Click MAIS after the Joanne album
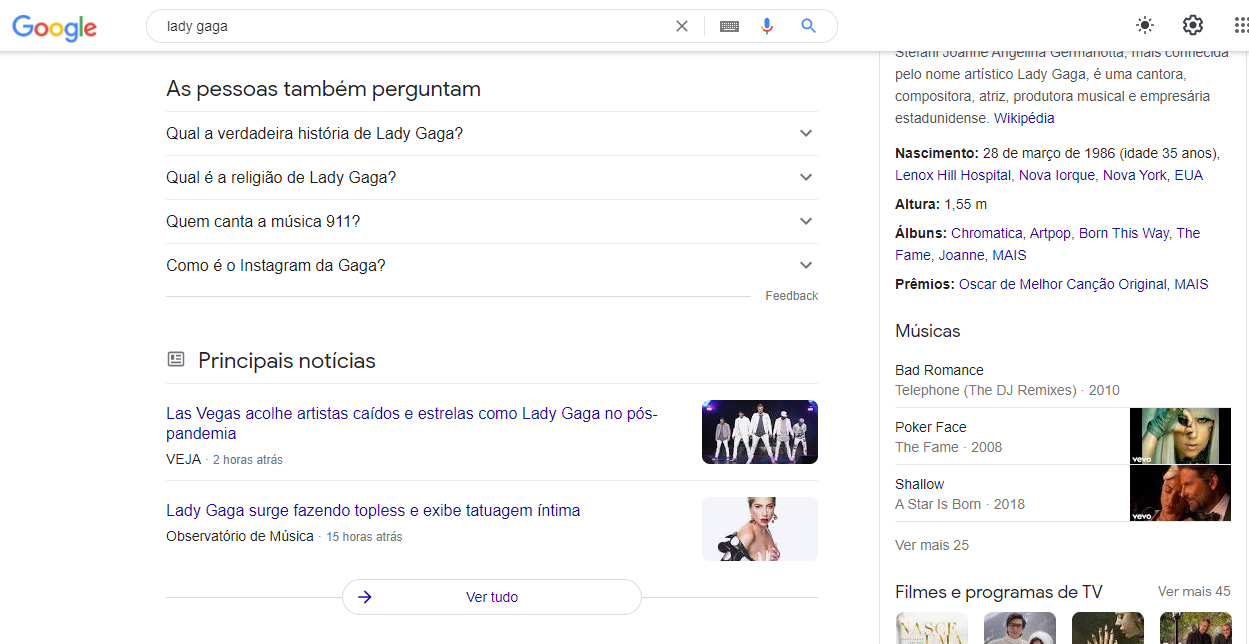 [x=1009, y=255]
